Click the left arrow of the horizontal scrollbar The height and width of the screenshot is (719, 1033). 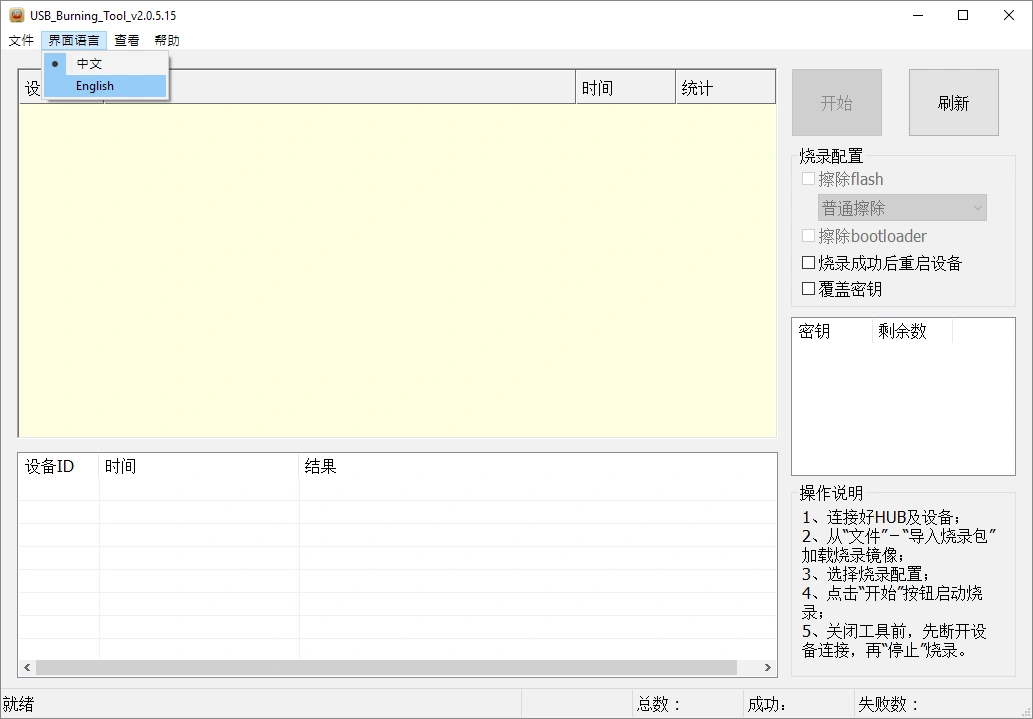click(25, 667)
